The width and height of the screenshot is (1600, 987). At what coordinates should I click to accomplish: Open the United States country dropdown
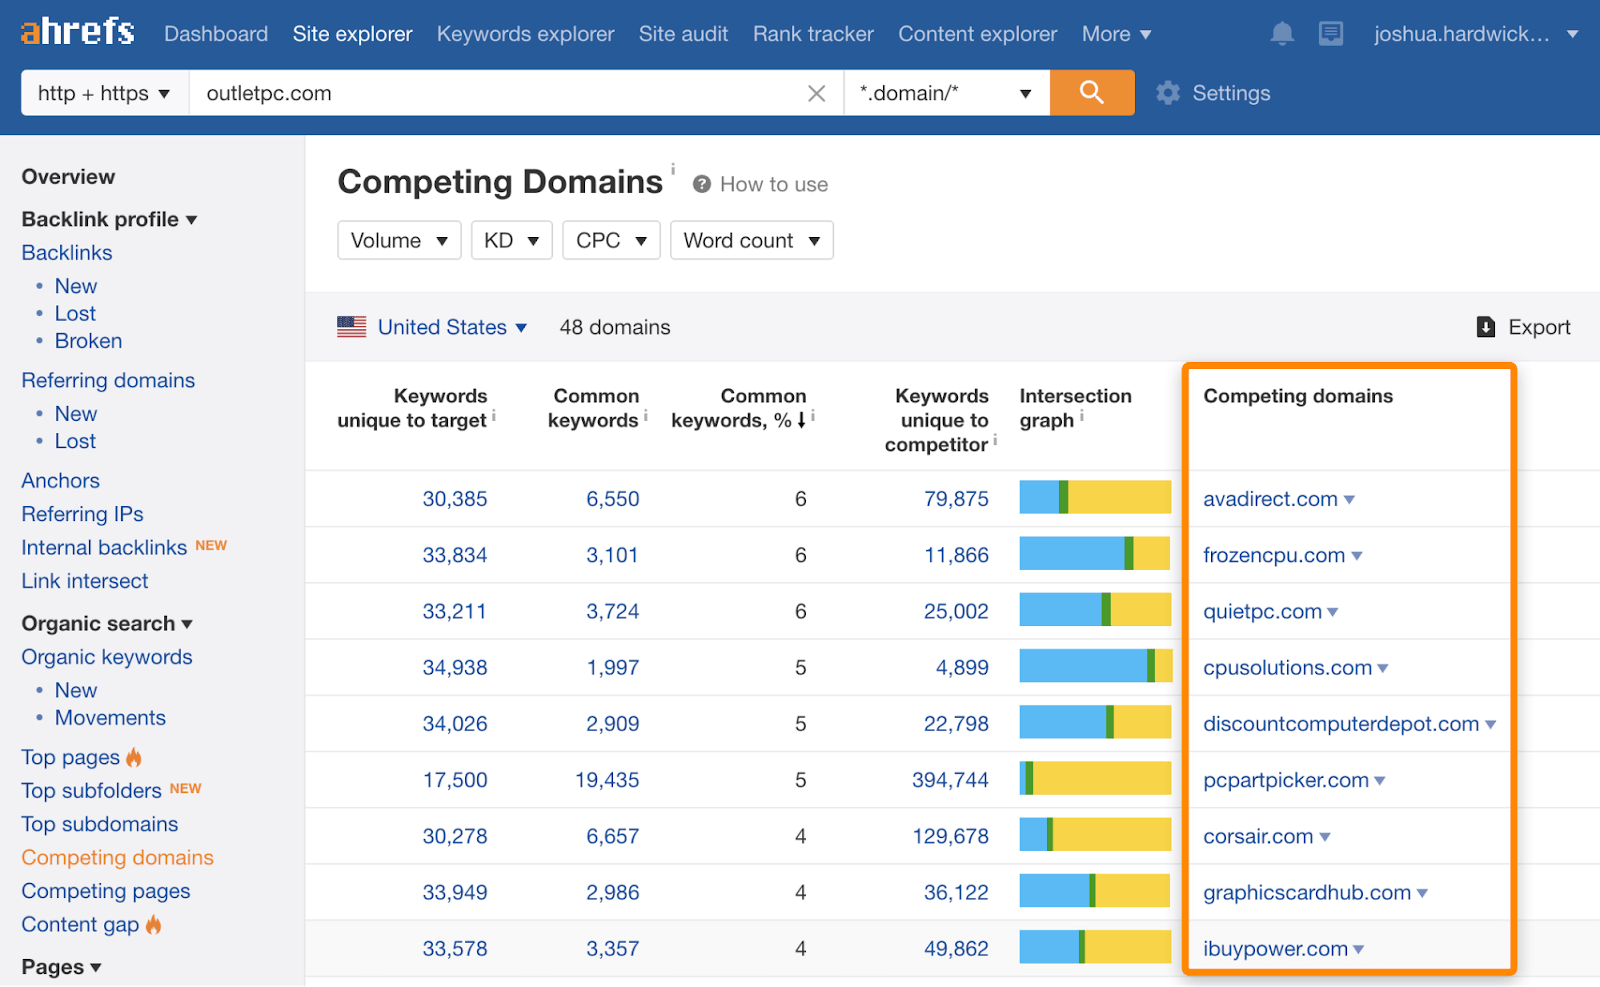(x=452, y=327)
